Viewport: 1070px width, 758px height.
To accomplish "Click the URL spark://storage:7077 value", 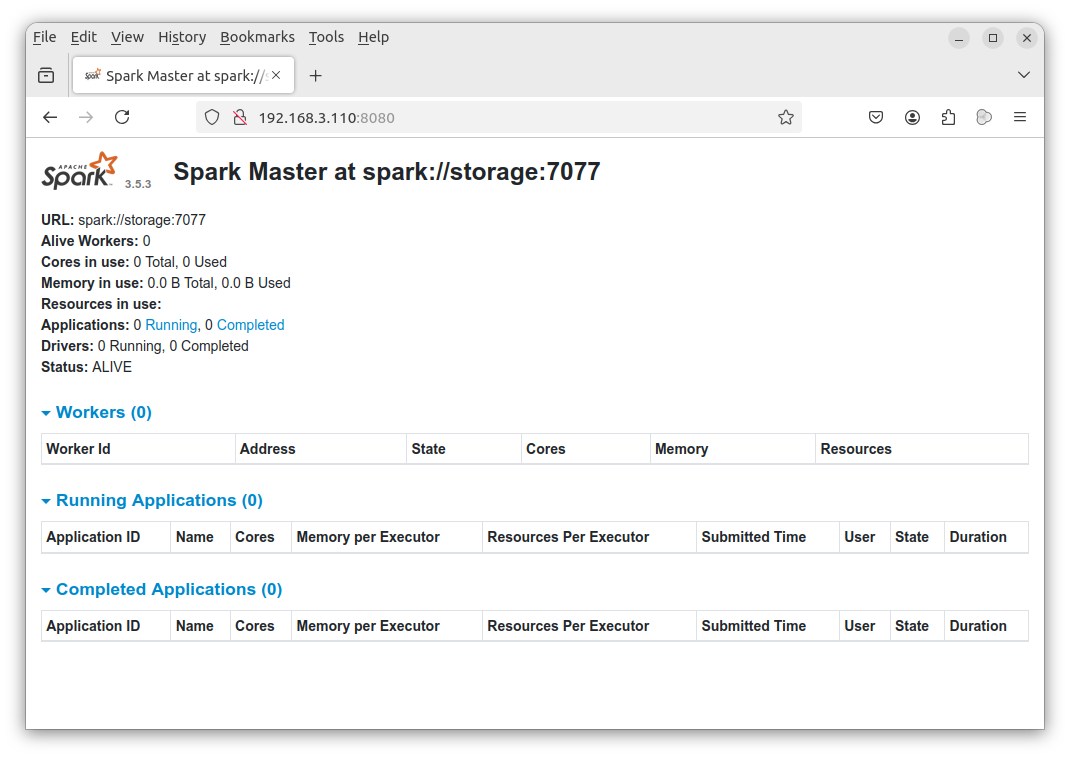I will click(x=142, y=220).
